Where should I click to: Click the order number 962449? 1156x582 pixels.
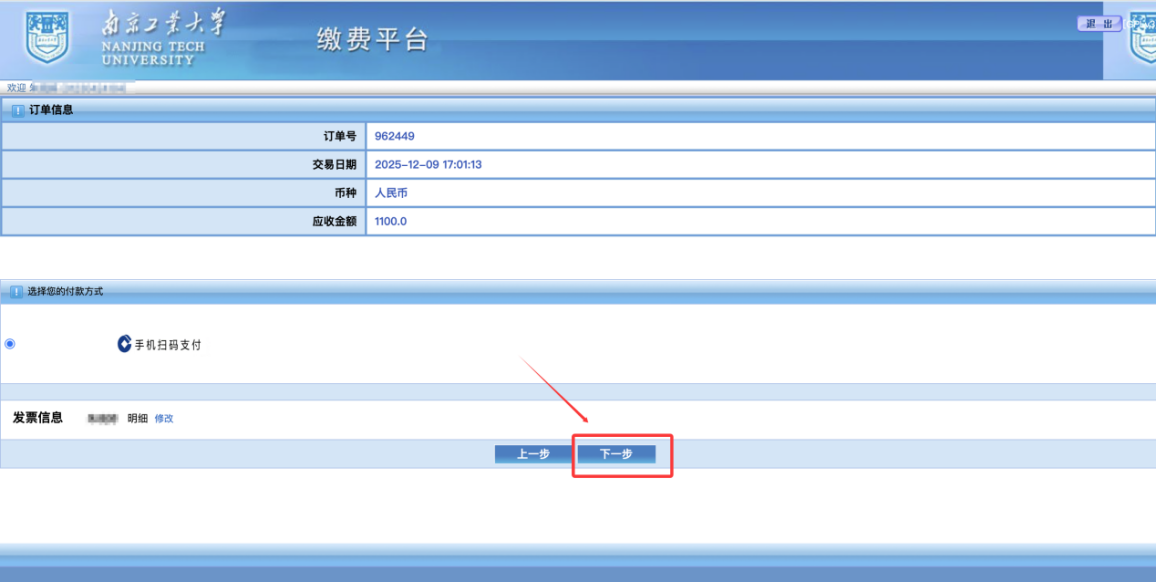pos(394,136)
